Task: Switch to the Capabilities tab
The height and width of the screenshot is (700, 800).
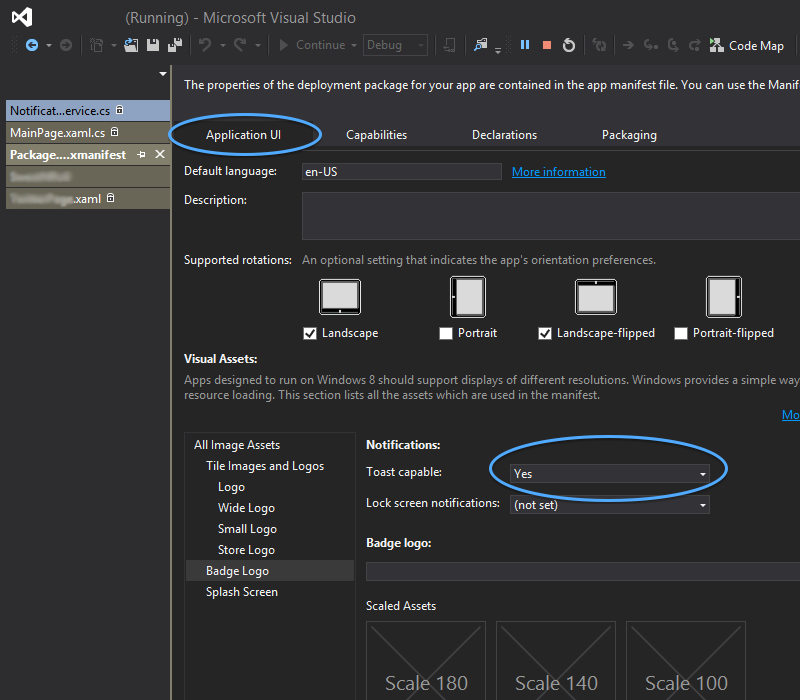Action: [376, 135]
